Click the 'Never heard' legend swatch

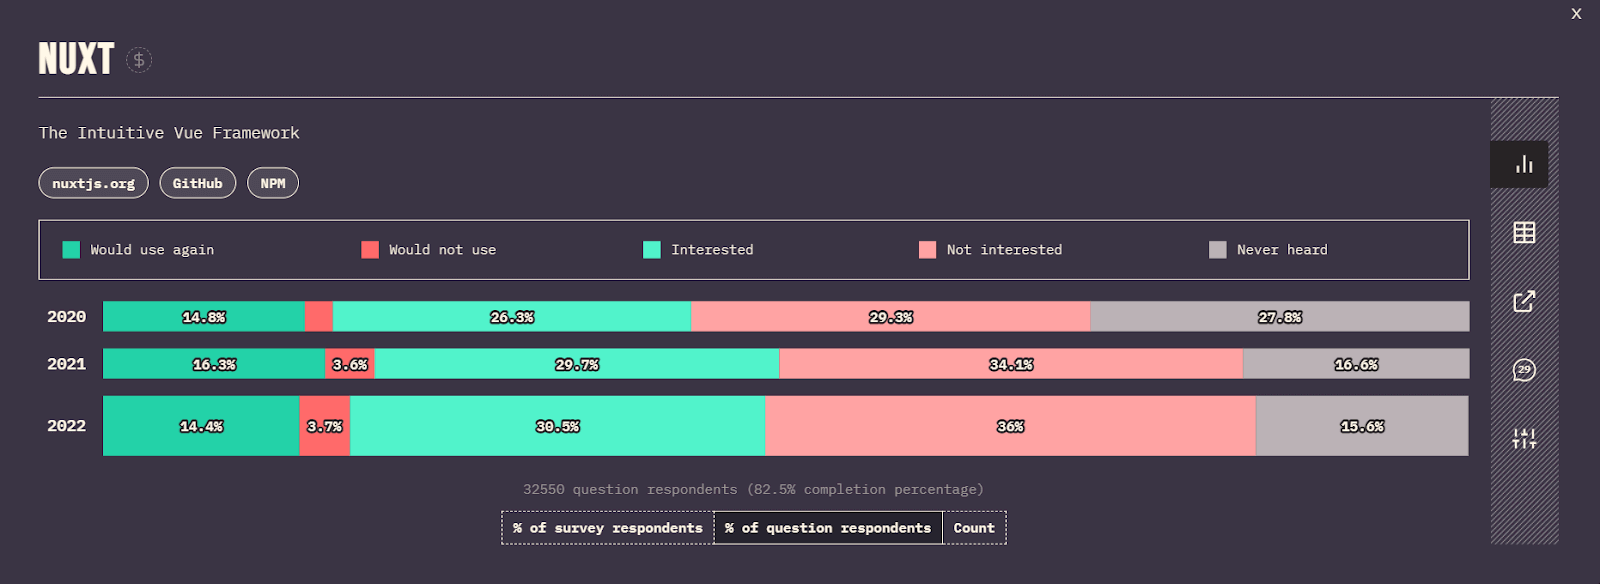pyautogui.click(x=1217, y=250)
